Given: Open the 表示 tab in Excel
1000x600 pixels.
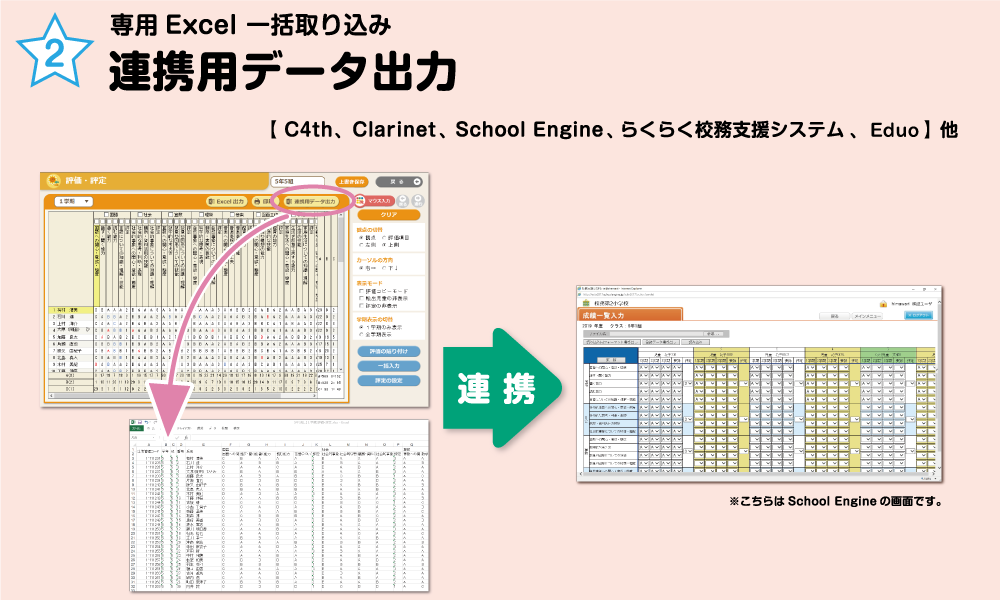Looking at the screenshot, I should point(237,428).
